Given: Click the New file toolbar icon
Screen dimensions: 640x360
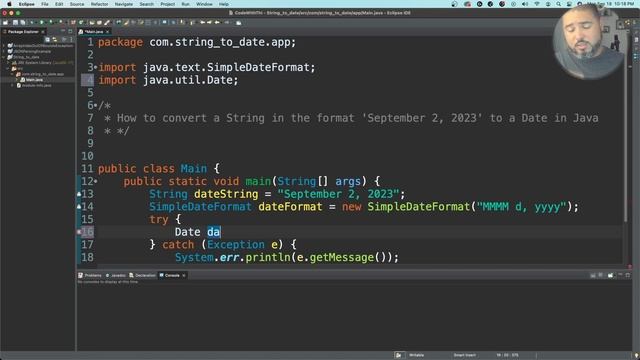Looking at the screenshot, I should (5, 22).
